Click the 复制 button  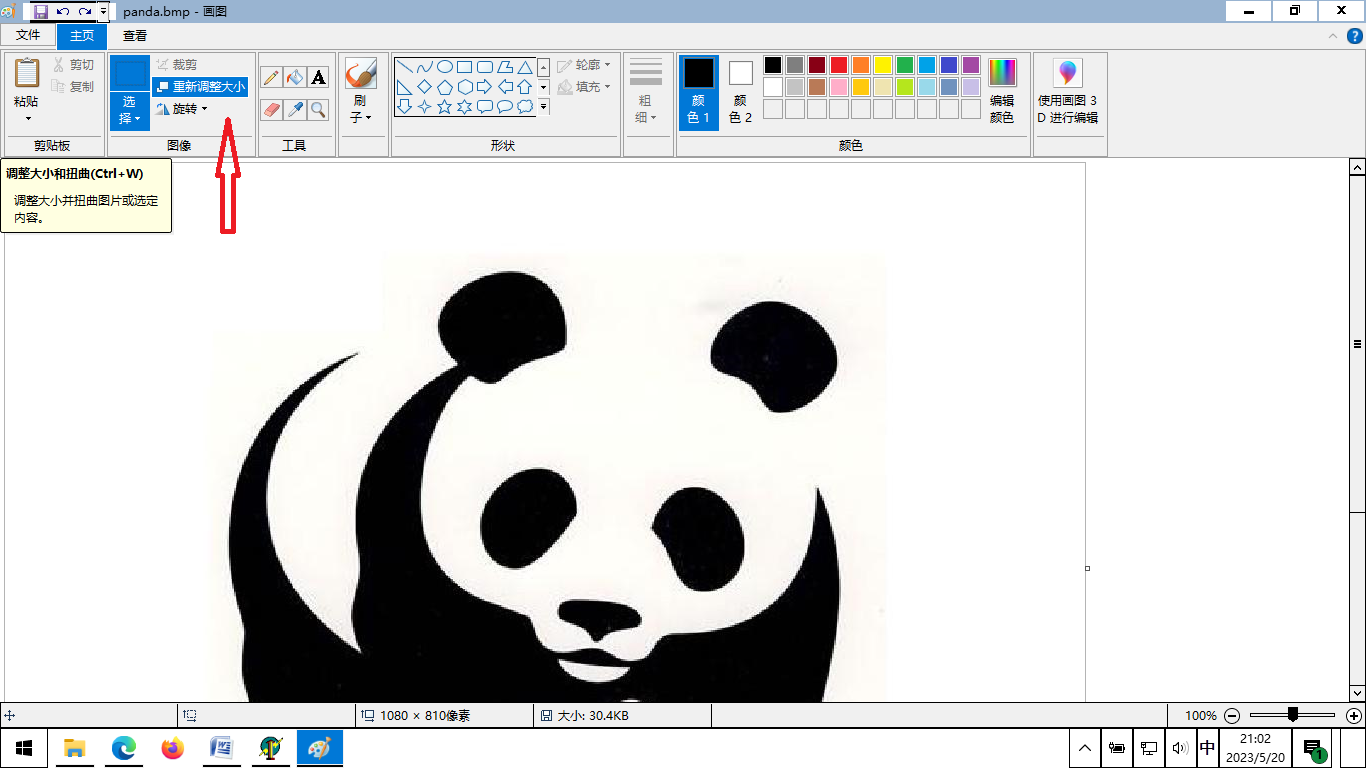[73, 87]
